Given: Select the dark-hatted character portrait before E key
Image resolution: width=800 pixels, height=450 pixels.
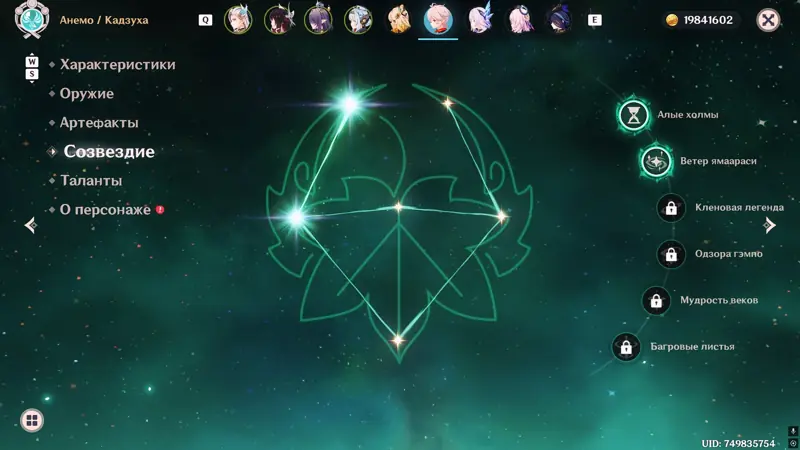Looking at the screenshot, I should [x=559, y=20].
